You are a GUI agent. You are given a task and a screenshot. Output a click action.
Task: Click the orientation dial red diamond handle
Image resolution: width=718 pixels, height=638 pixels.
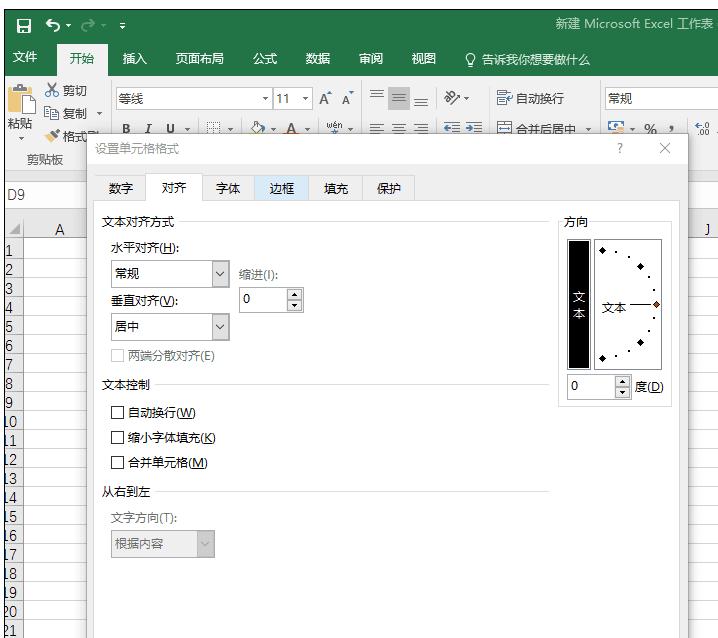coord(656,305)
